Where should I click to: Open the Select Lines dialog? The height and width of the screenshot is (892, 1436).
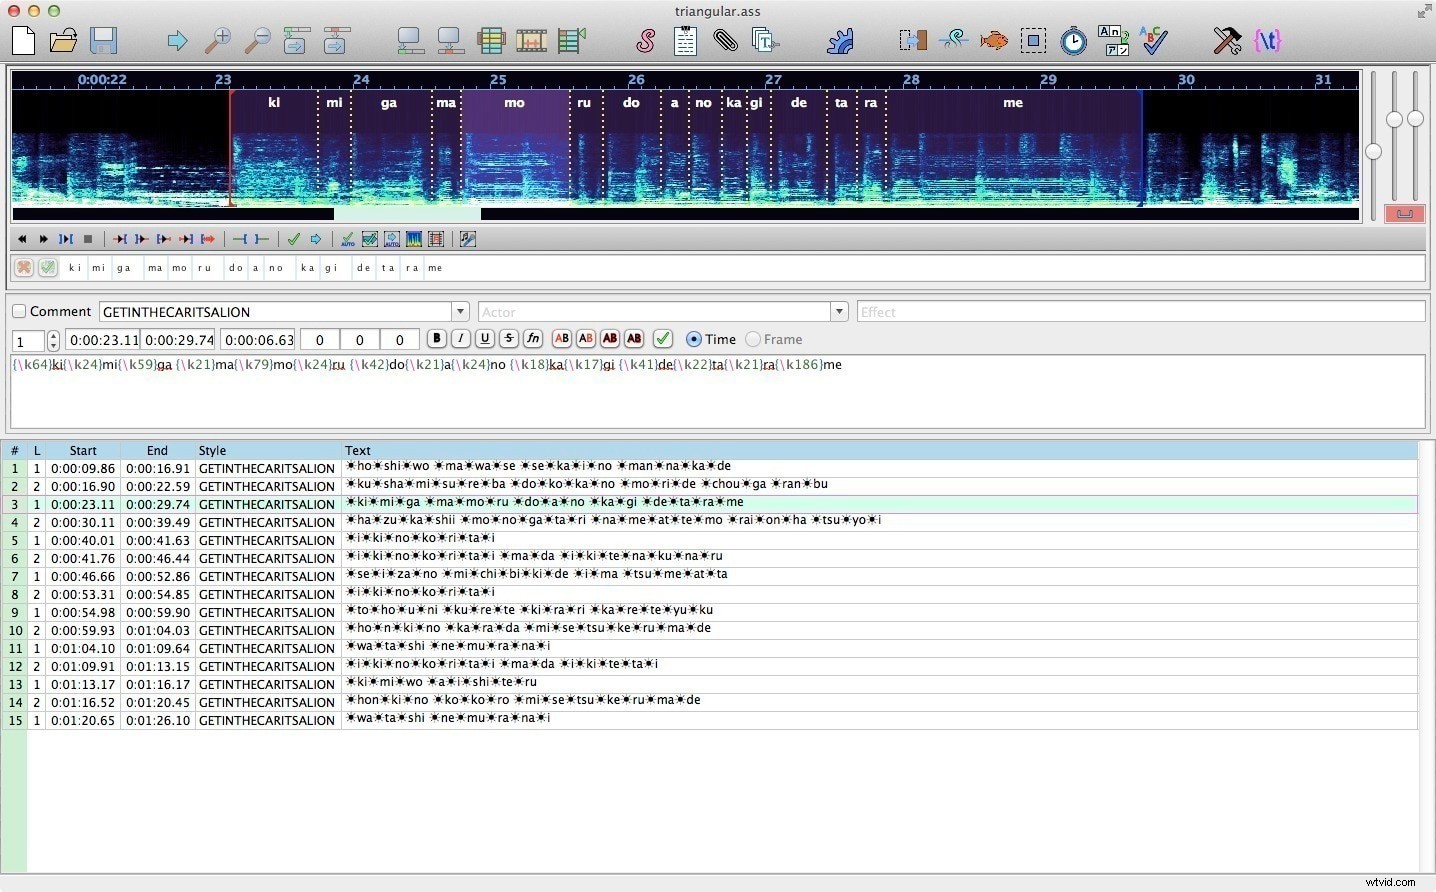(1033, 41)
